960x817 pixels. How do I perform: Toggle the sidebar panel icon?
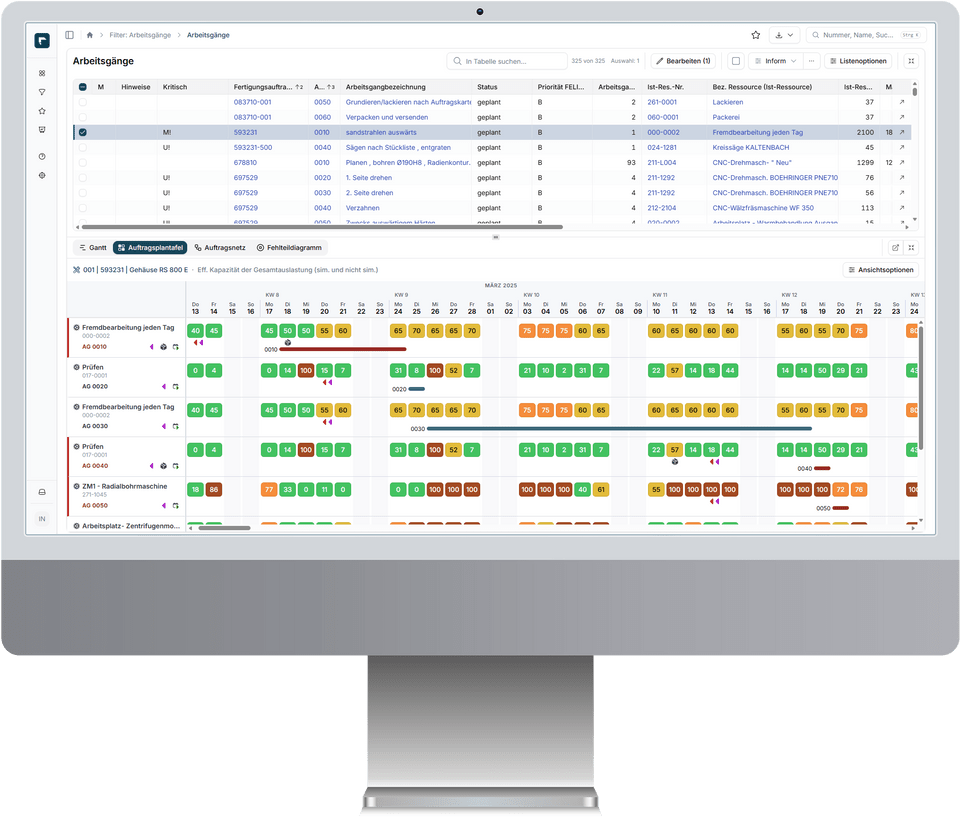coord(69,35)
